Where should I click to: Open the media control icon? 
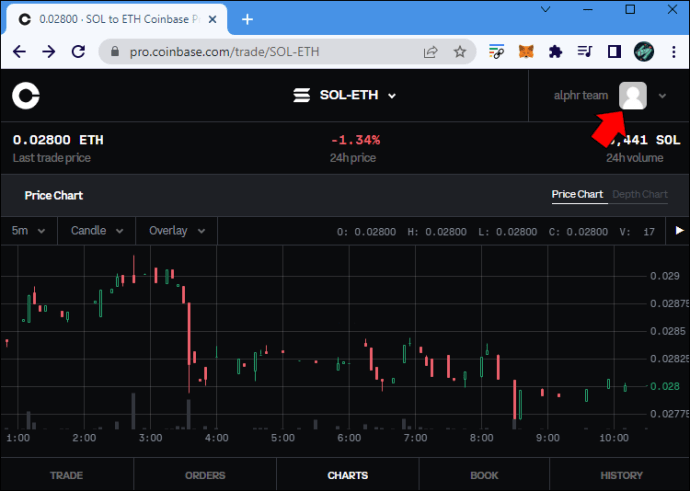585,52
